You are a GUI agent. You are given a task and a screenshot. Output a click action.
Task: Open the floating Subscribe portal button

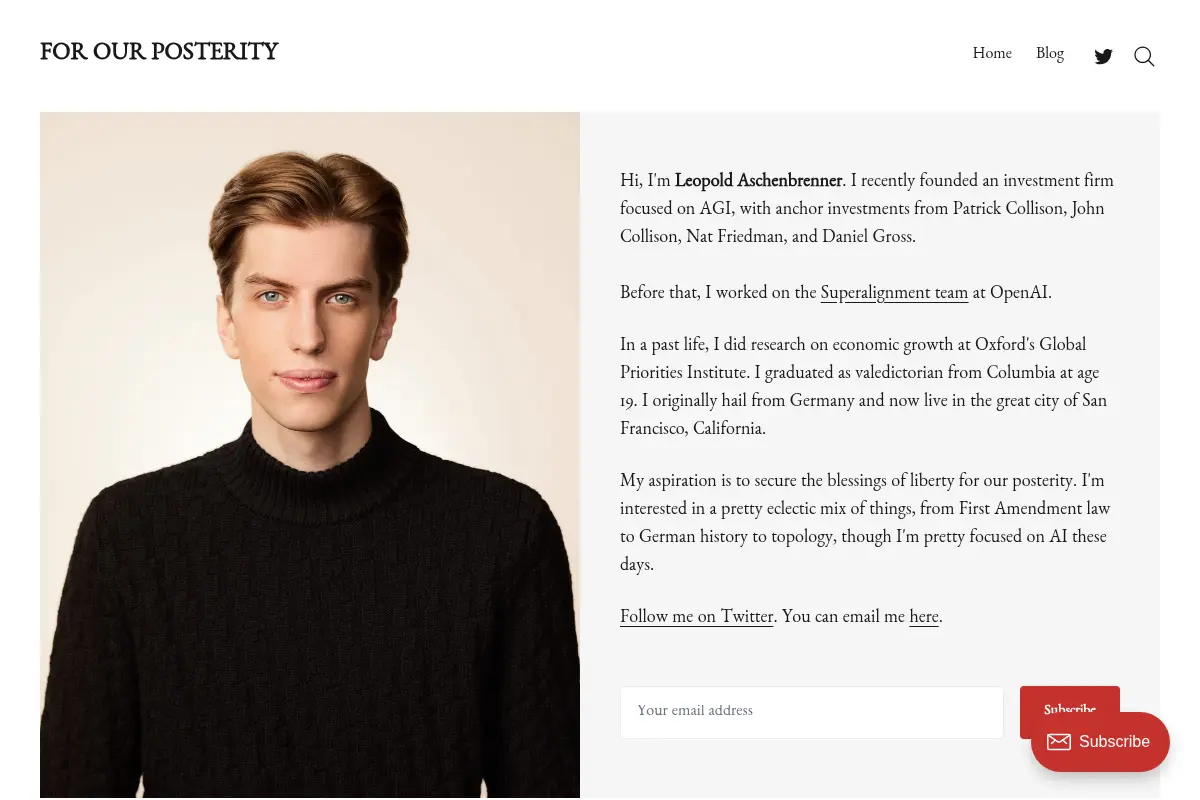[x=1100, y=742]
